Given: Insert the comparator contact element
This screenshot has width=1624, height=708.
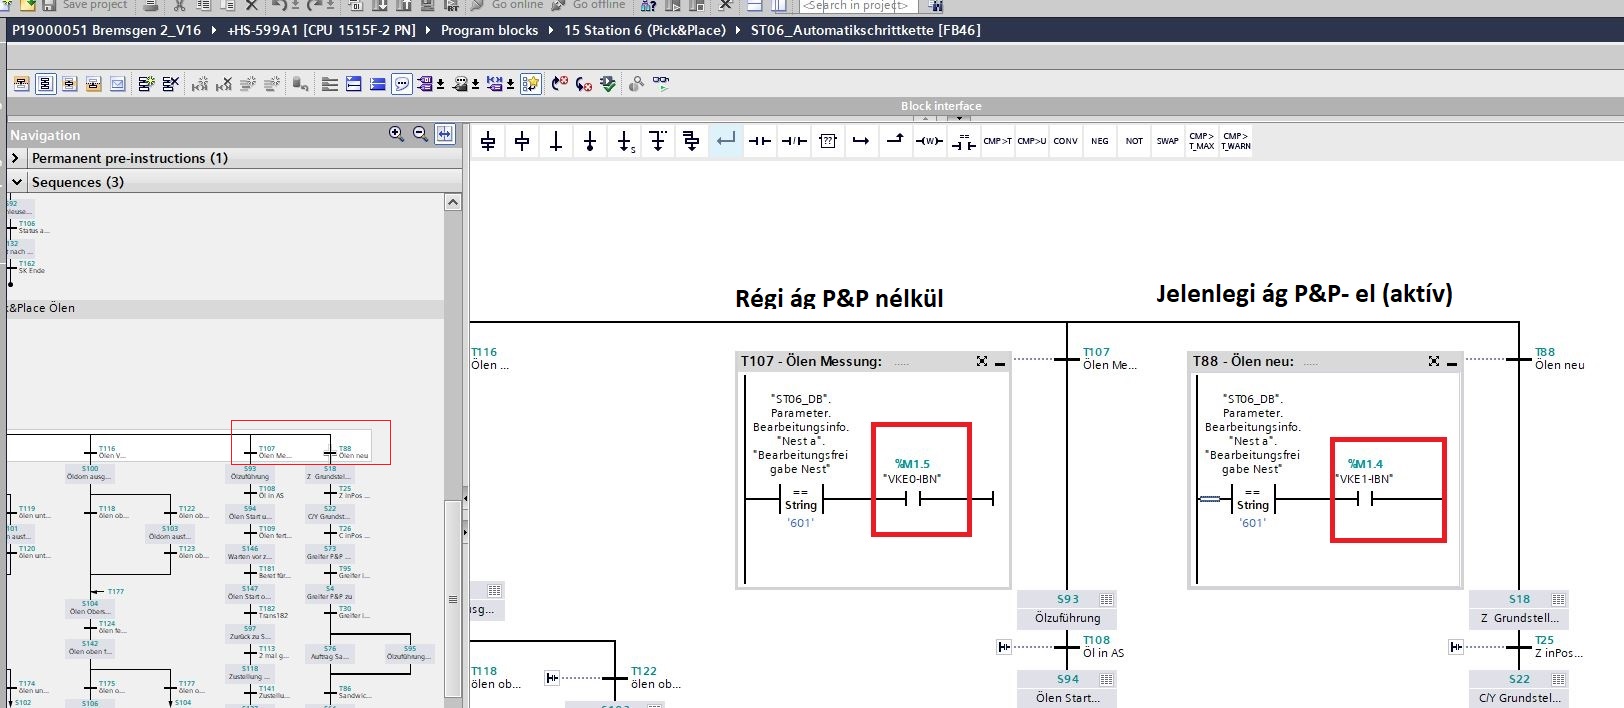Looking at the screenshot, I should (x=964, y=141).
